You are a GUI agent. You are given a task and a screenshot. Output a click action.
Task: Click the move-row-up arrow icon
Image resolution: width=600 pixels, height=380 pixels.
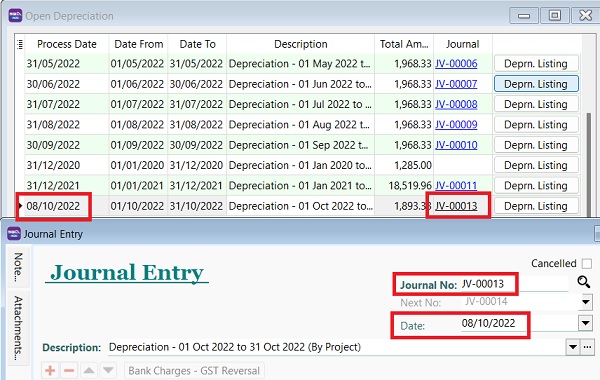point(89,370)
